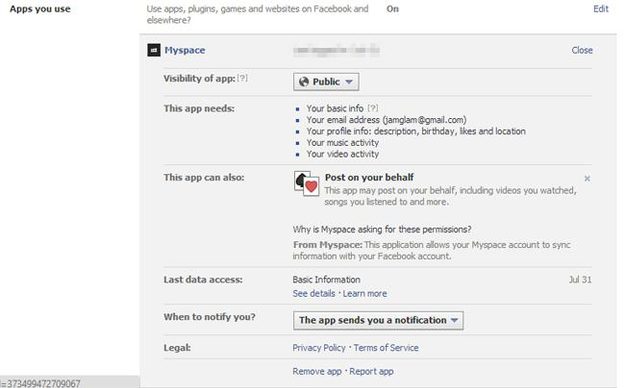Open the Myspace app name link
The height and width of the screenshot is (388, 625).
point(185,50)
